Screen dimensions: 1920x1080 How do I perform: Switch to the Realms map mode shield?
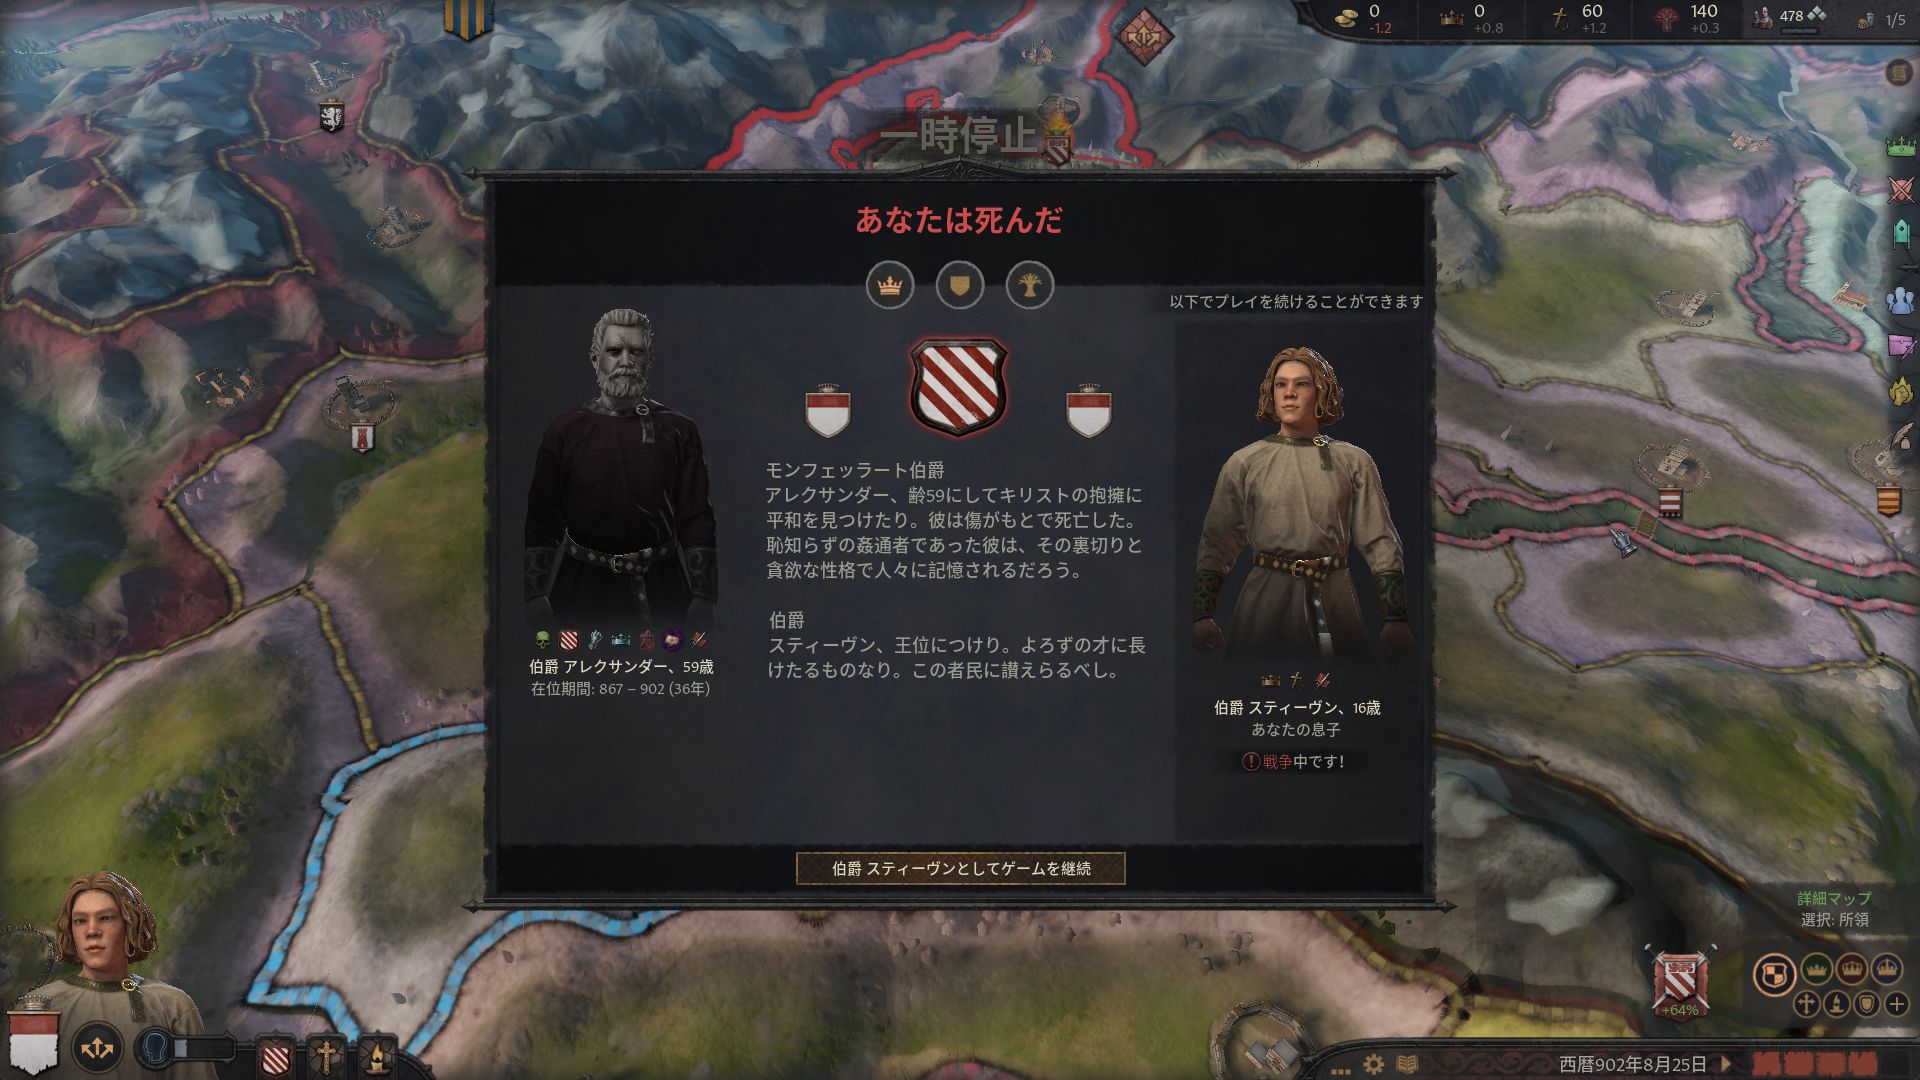(1774, 974)
